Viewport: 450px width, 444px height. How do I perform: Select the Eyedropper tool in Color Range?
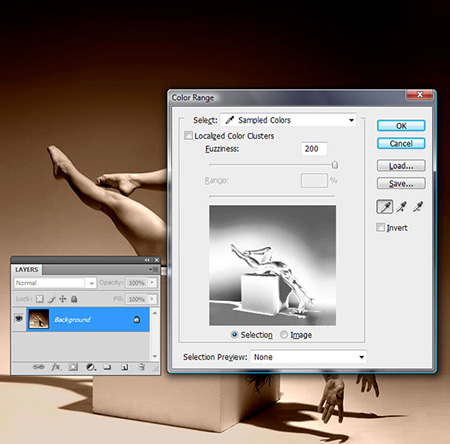coord(384,207)
